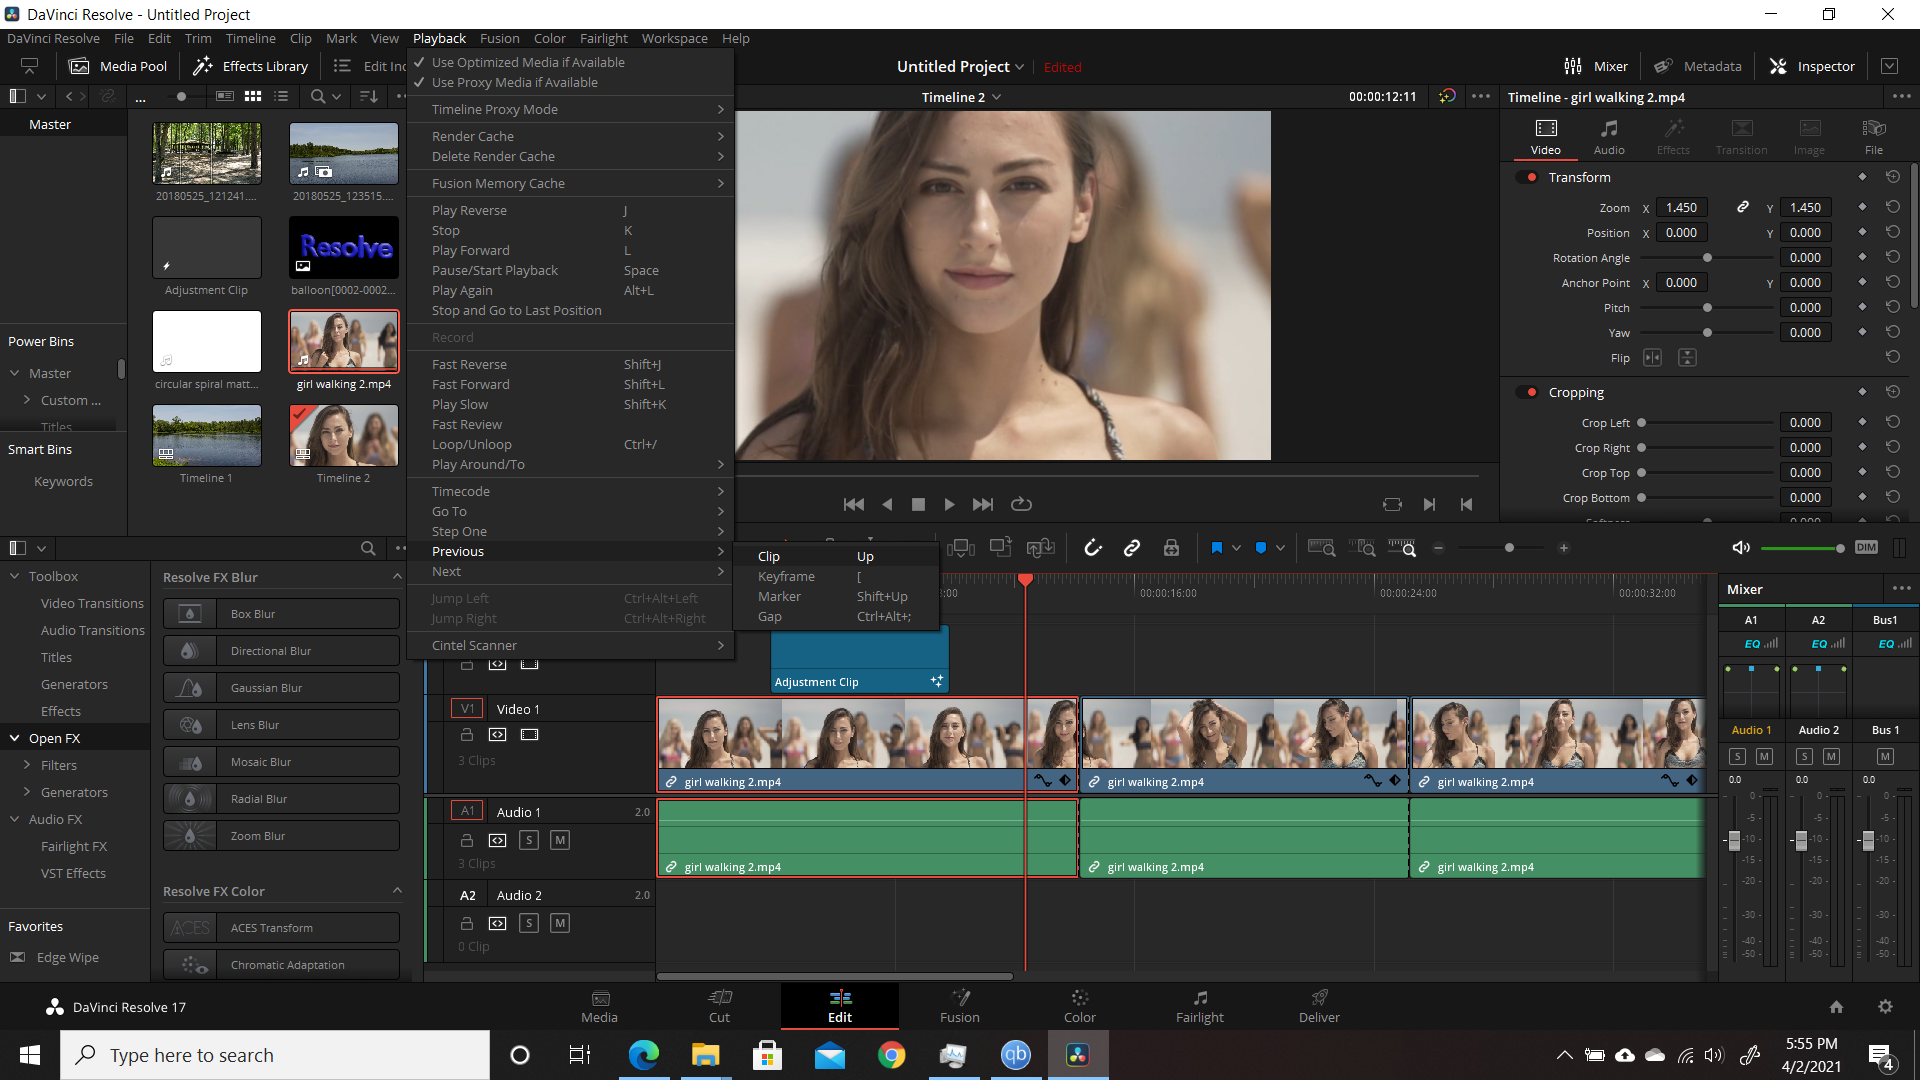Jump to last frame in viewer
The image size is (1920, 1080).
click(x=983, y=505)
